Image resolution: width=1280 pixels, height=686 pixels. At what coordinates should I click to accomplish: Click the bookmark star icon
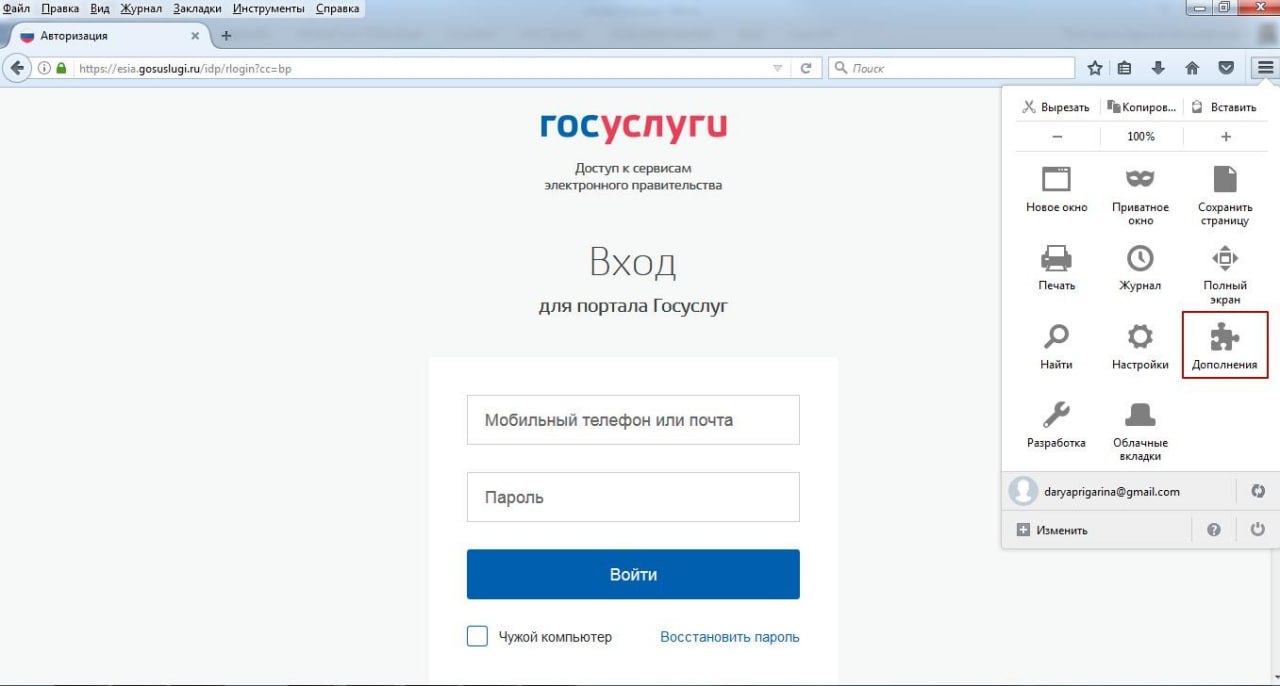1095,68
